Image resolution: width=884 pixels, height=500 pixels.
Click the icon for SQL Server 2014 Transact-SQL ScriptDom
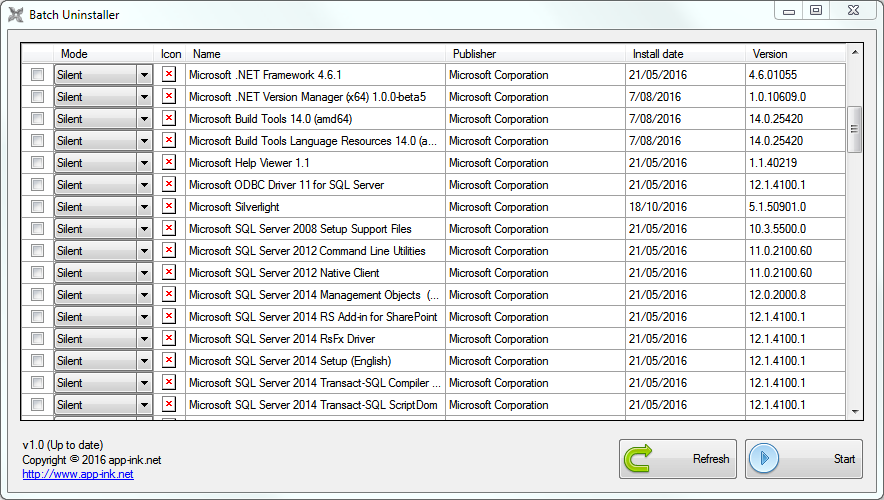pos(169,404)
